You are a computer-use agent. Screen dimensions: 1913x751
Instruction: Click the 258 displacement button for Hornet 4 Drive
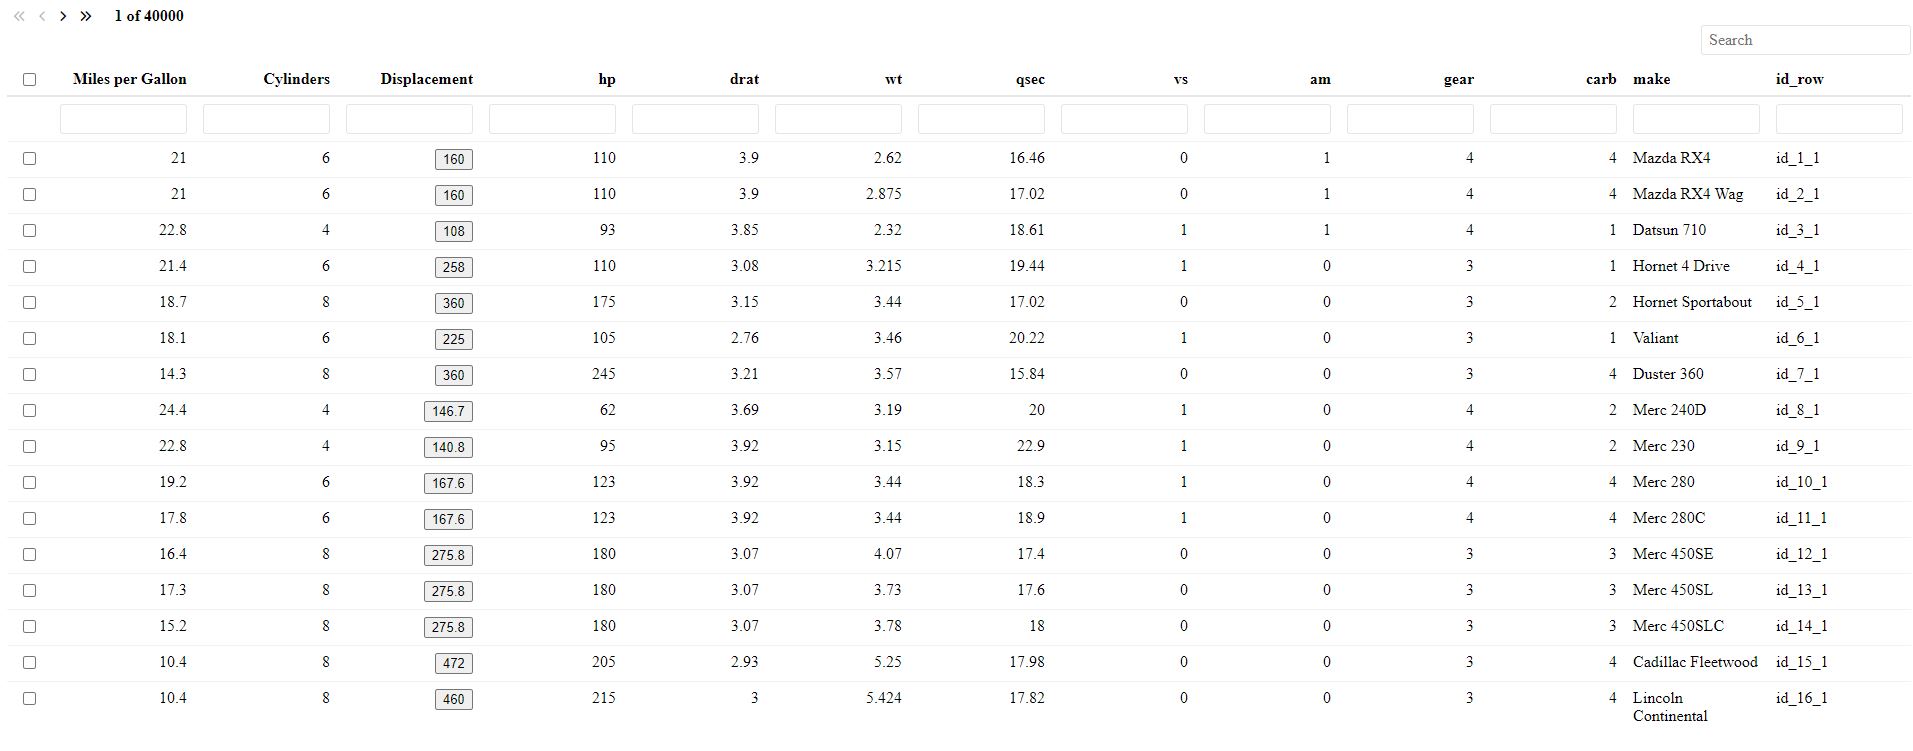(x=454, y=267)
